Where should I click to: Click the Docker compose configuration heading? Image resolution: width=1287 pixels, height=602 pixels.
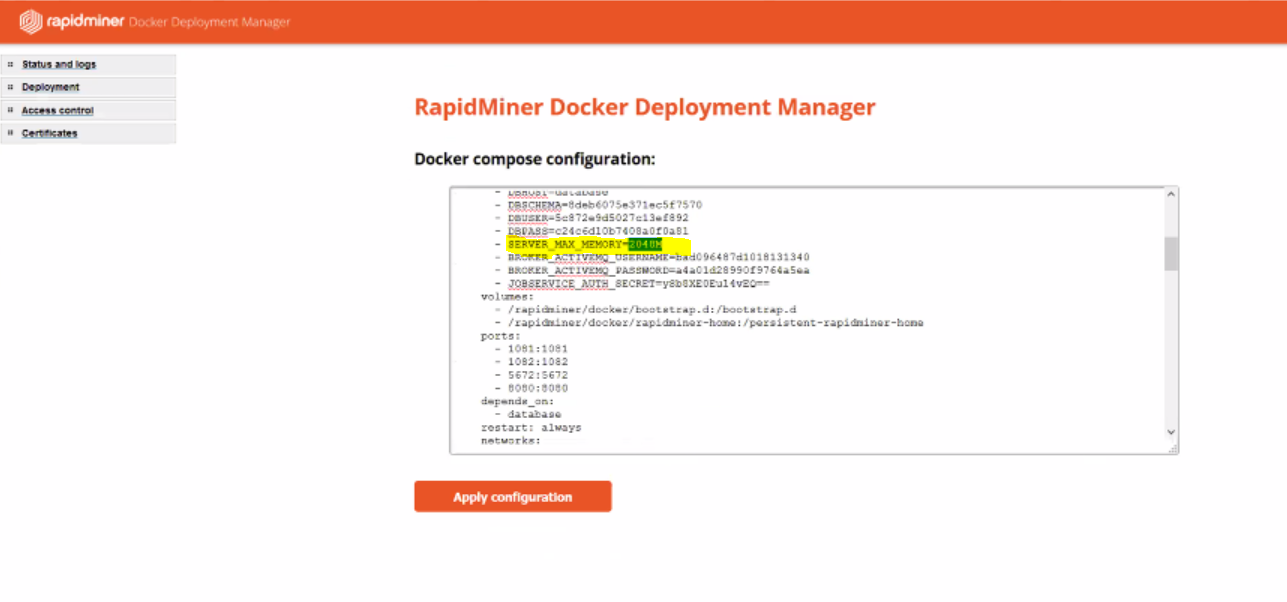[535, 159]
